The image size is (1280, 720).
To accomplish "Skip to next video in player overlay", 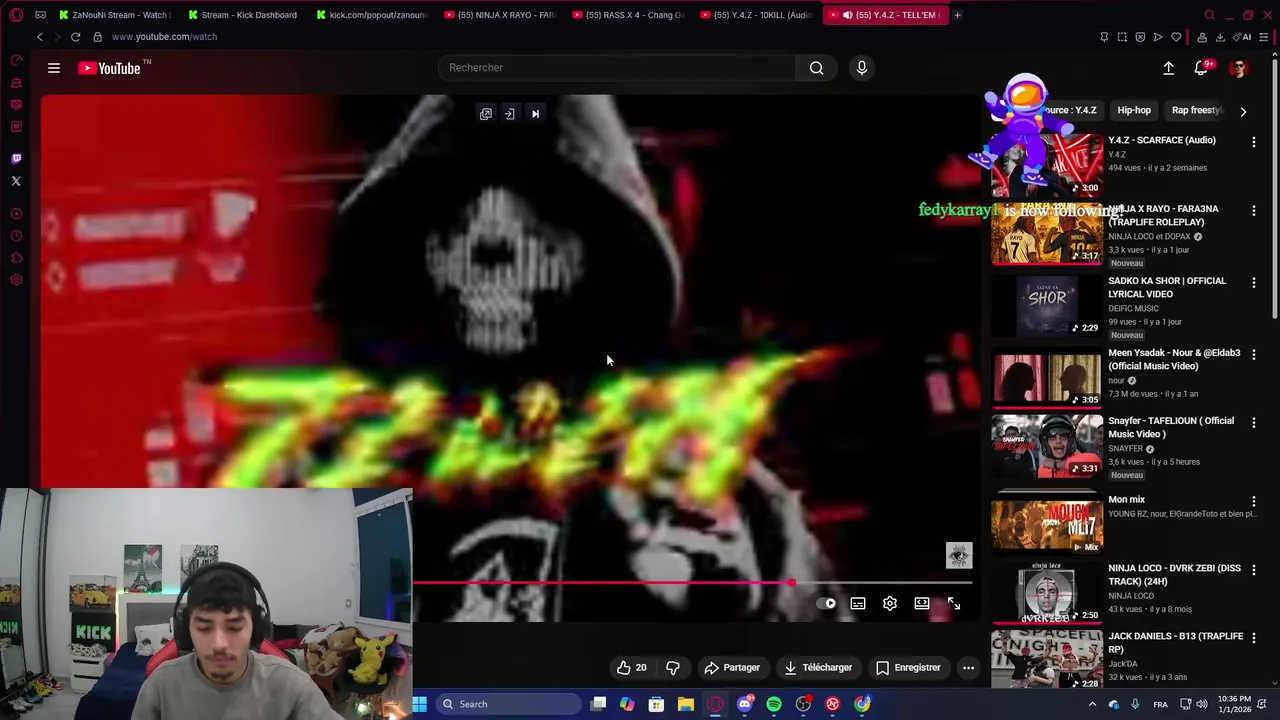I will (x=535, y=114).
